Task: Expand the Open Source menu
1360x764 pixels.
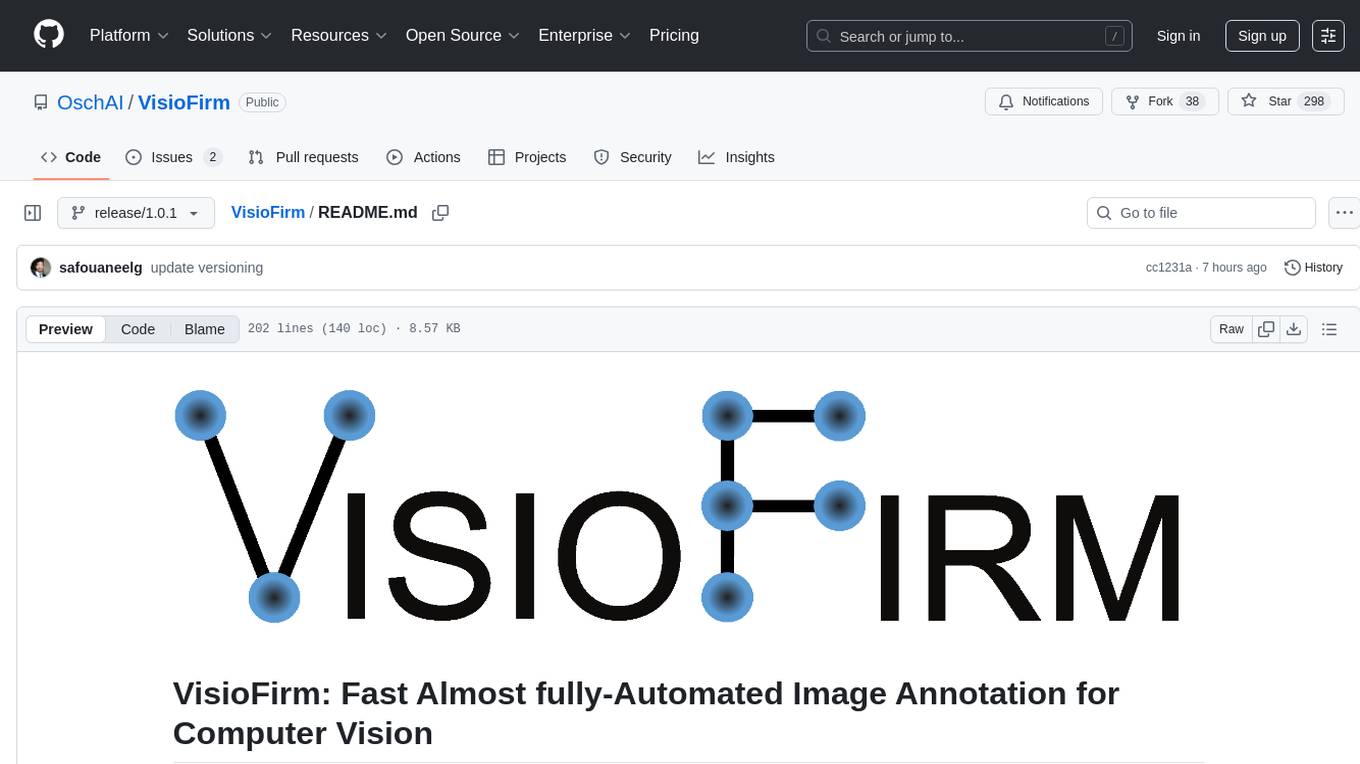Action: point(462,35)
